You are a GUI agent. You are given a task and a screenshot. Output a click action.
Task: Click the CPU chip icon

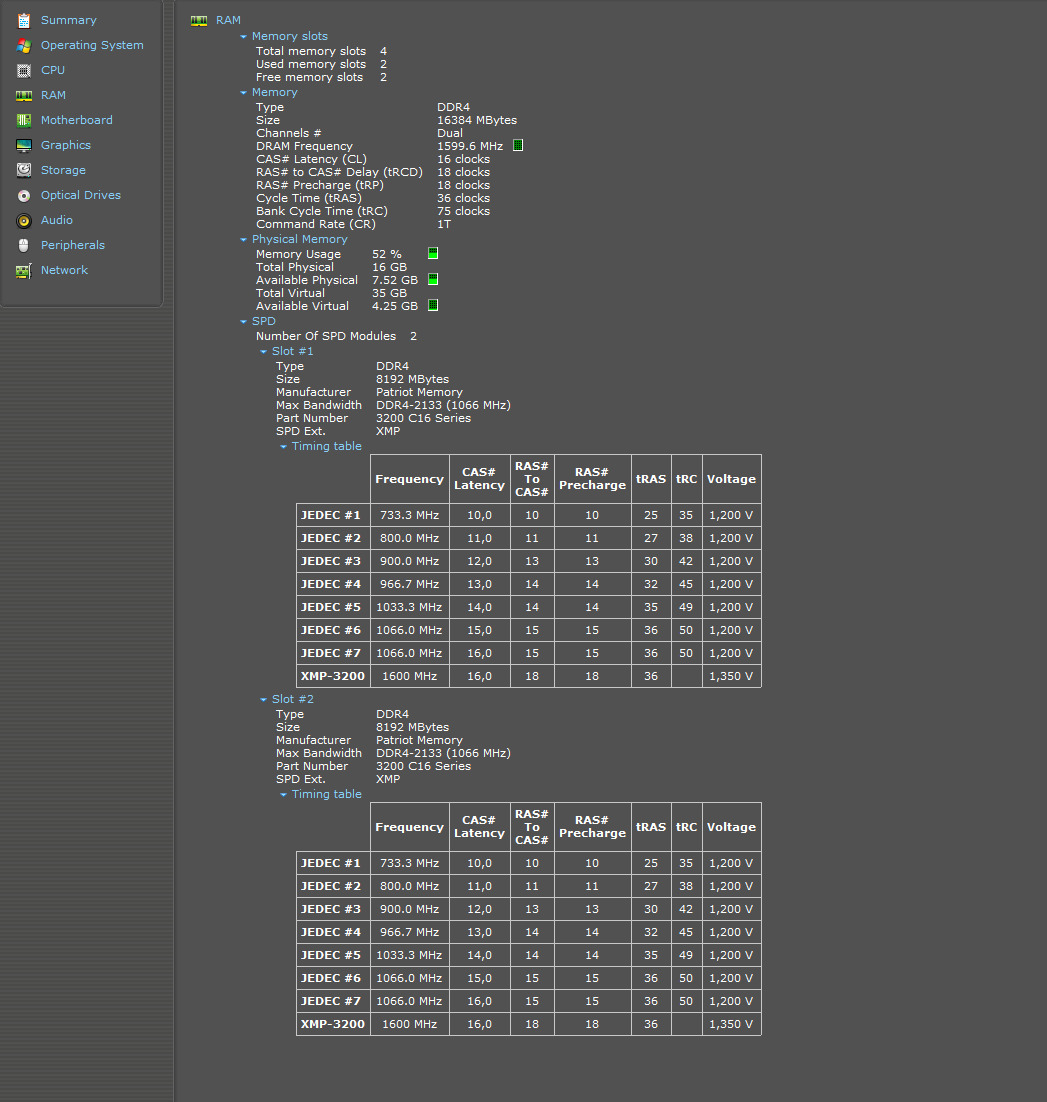tap(23, 70)
